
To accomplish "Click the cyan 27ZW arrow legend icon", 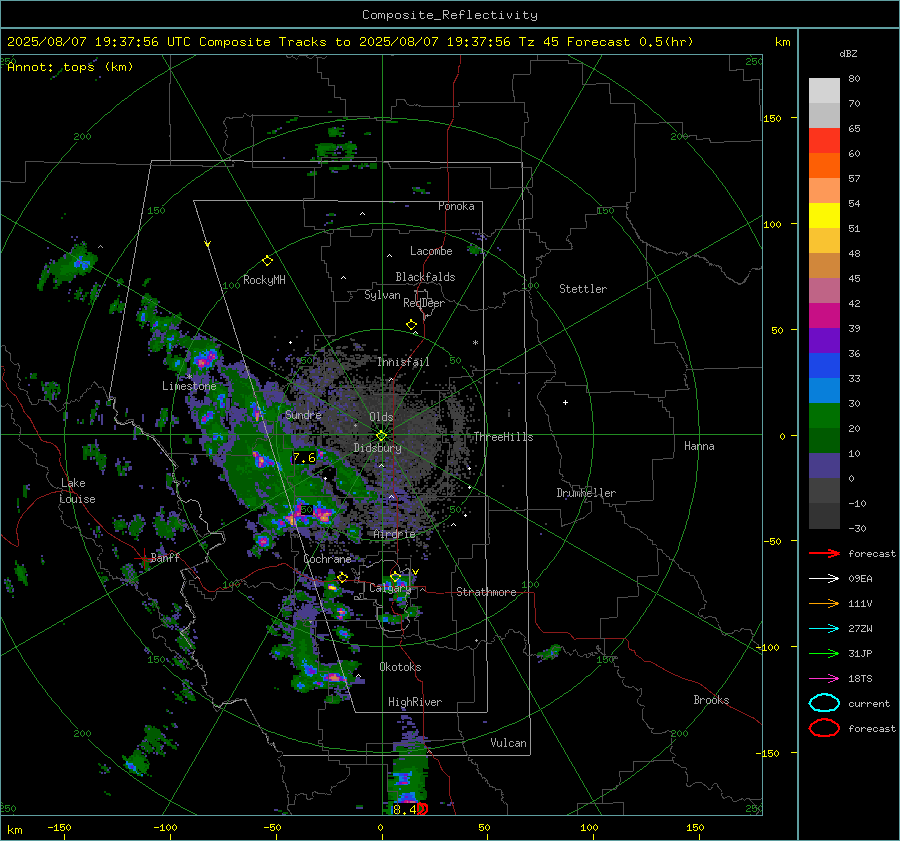I will click(824, 629).
